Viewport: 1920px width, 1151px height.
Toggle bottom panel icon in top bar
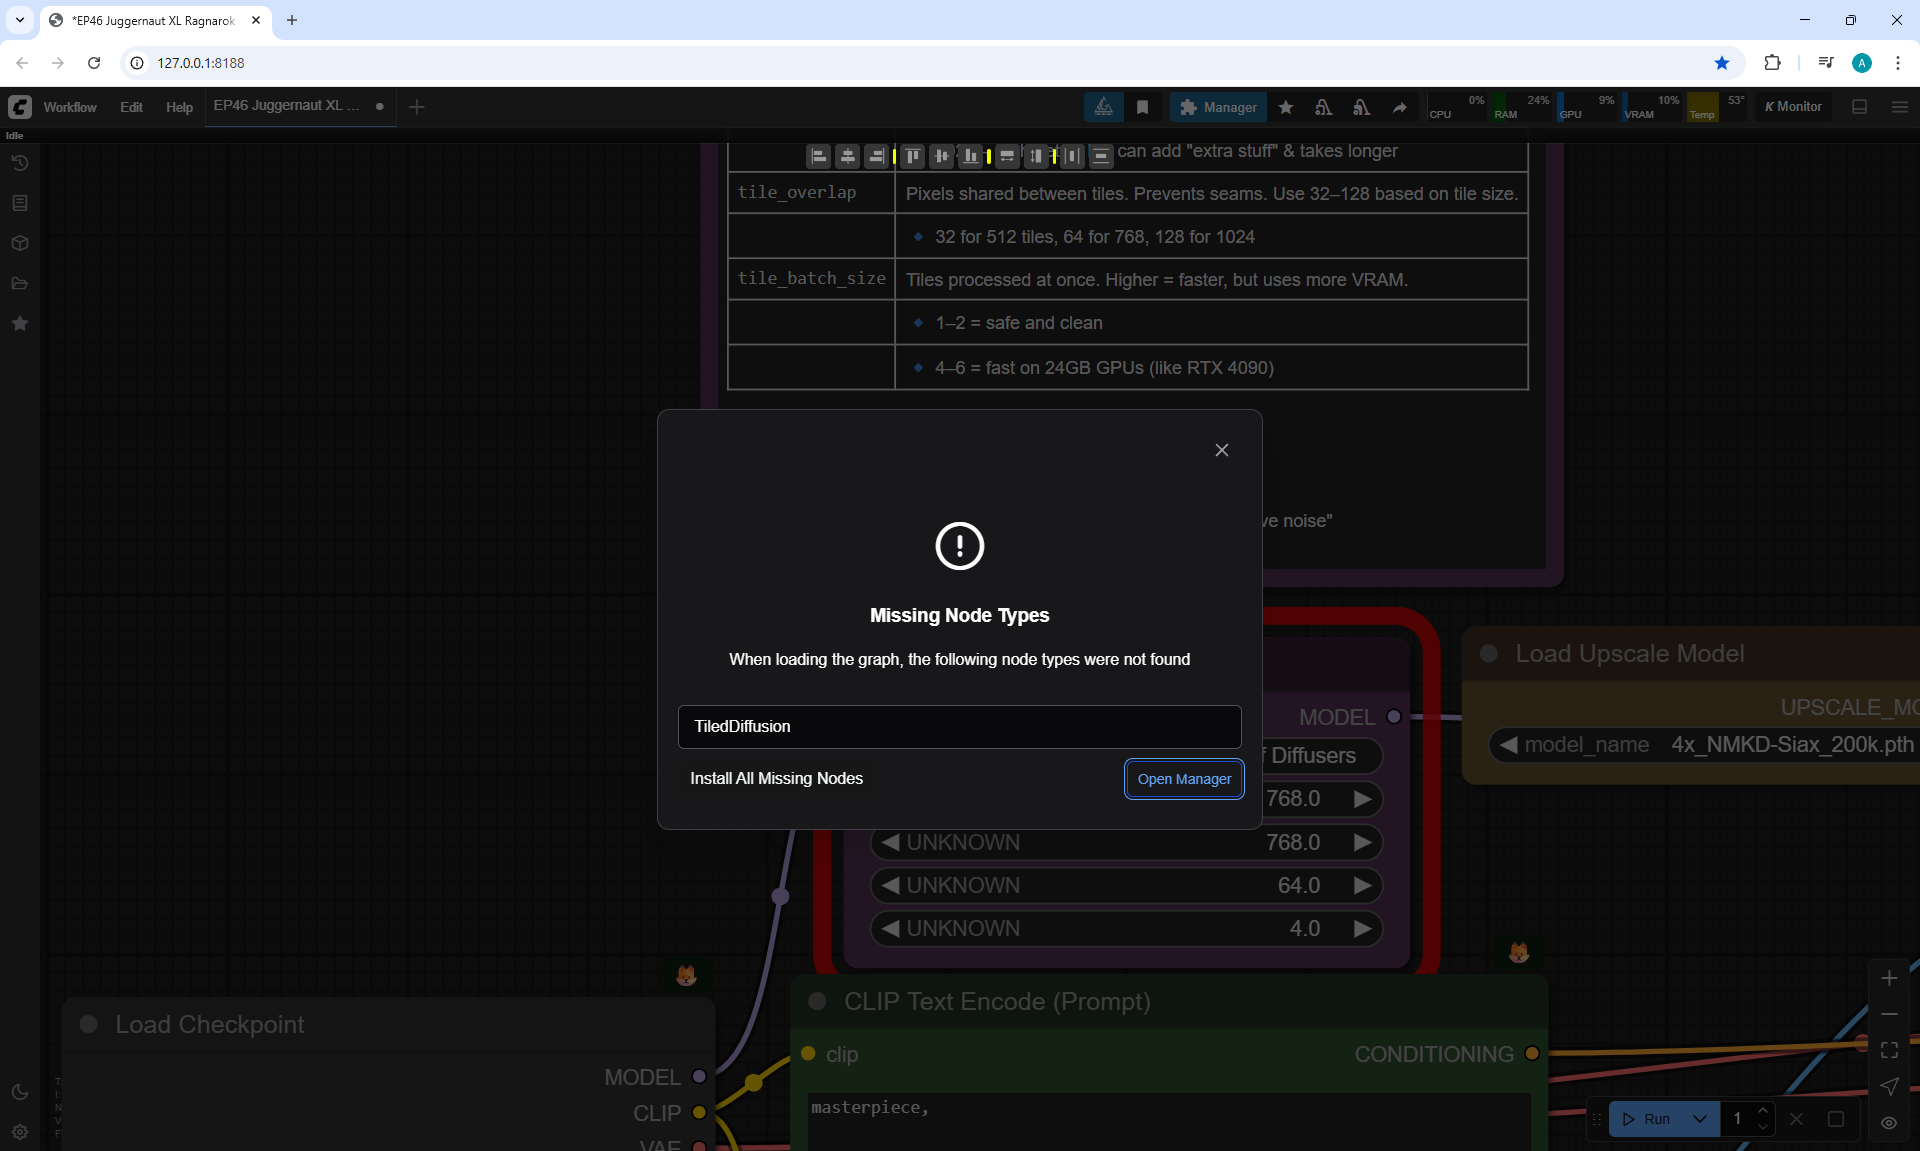click(x=1859, y=107)
